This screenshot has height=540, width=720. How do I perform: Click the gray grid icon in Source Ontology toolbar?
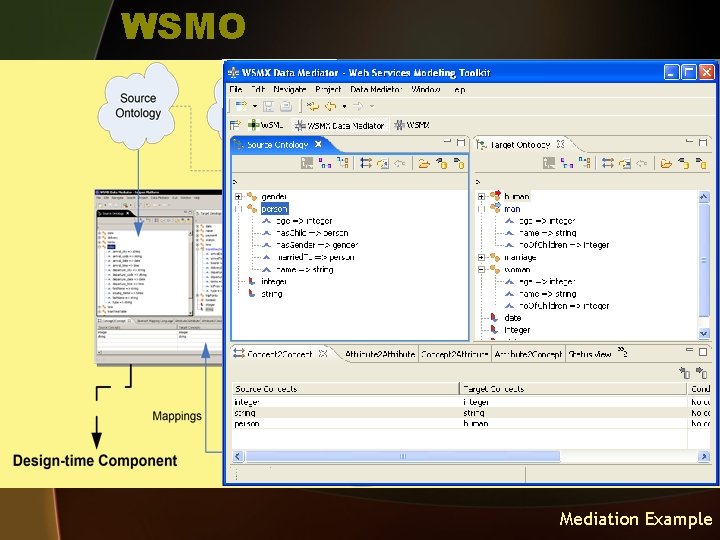[x=307, y=163]
